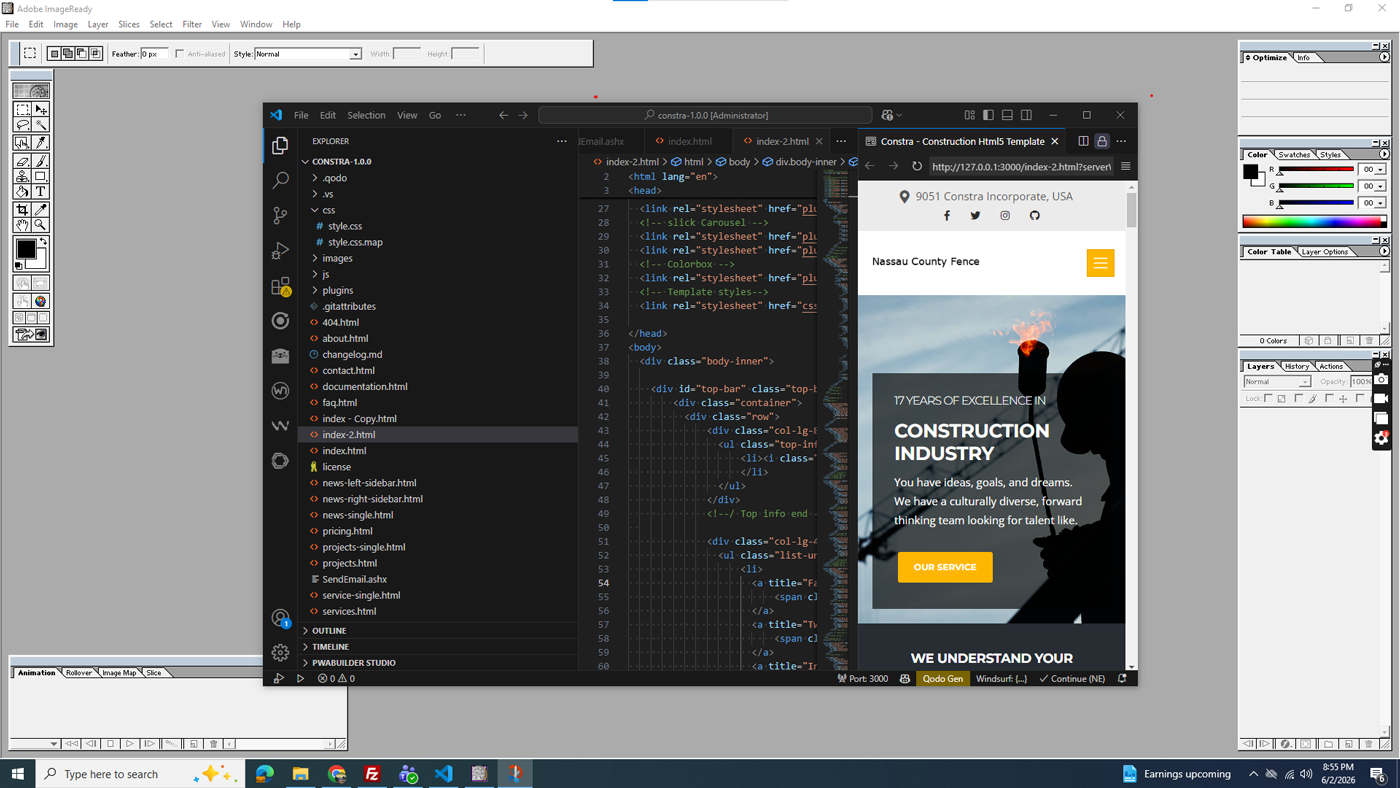Select the Type tool in ImageReady toolbox
Screen dimensions: 1400x788
tap(41, 191)
